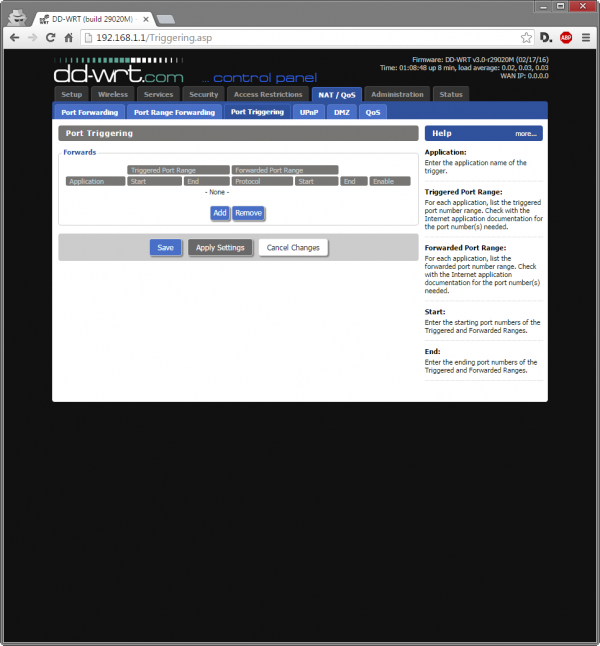Open the Administration tab
Screen dimensions: 600x646
coord(397,94)
